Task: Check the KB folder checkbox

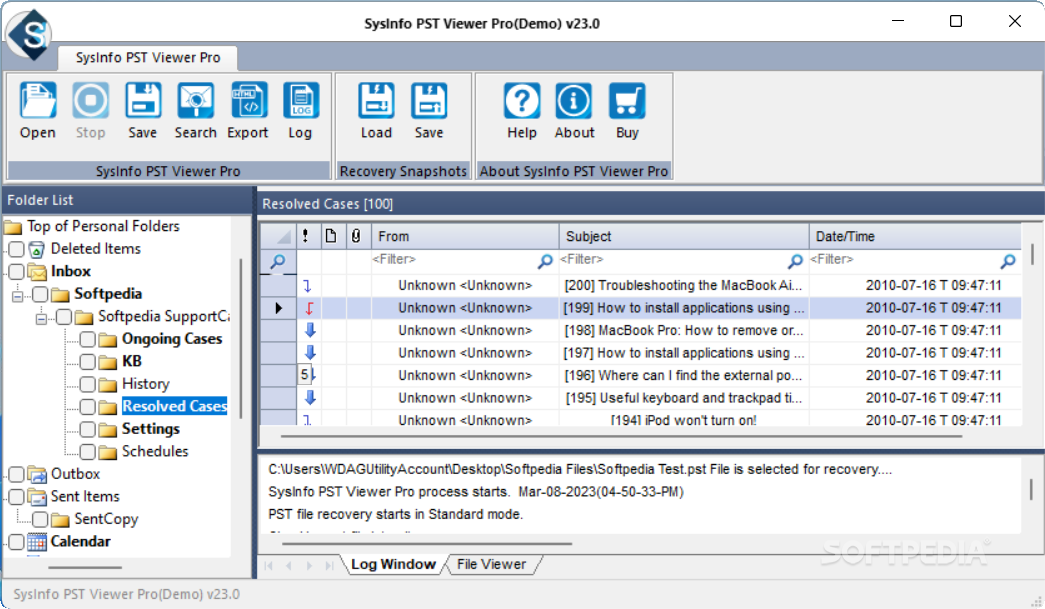Action: coord(87,362)
